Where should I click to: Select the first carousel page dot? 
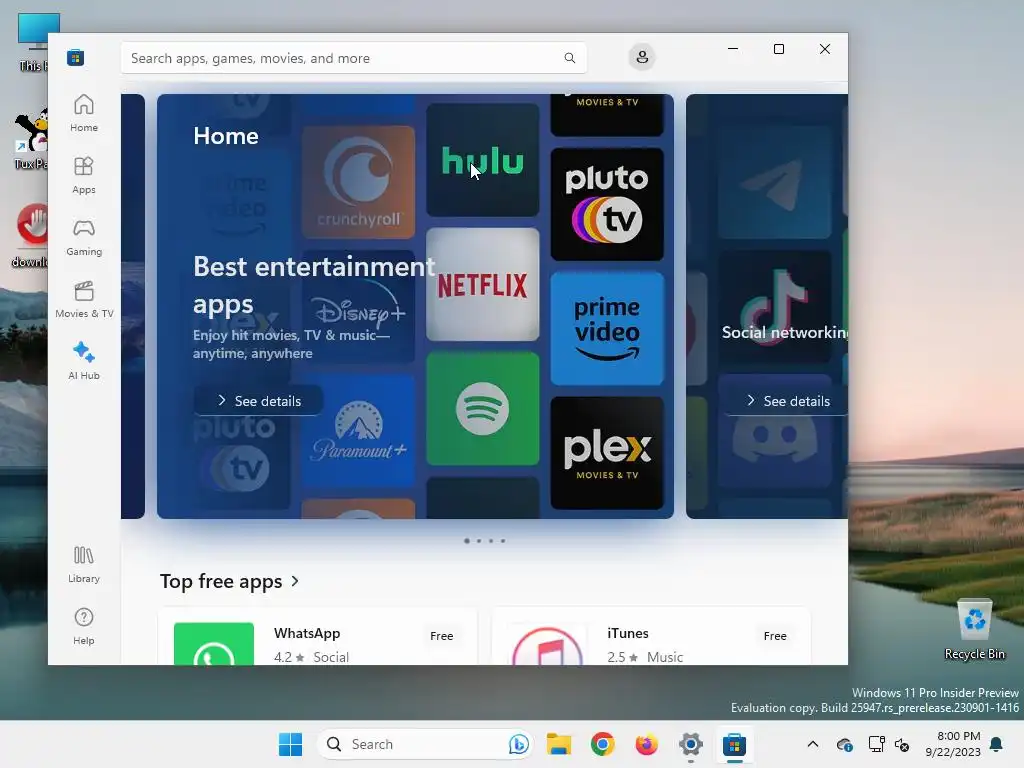click(x=466, y=541)
